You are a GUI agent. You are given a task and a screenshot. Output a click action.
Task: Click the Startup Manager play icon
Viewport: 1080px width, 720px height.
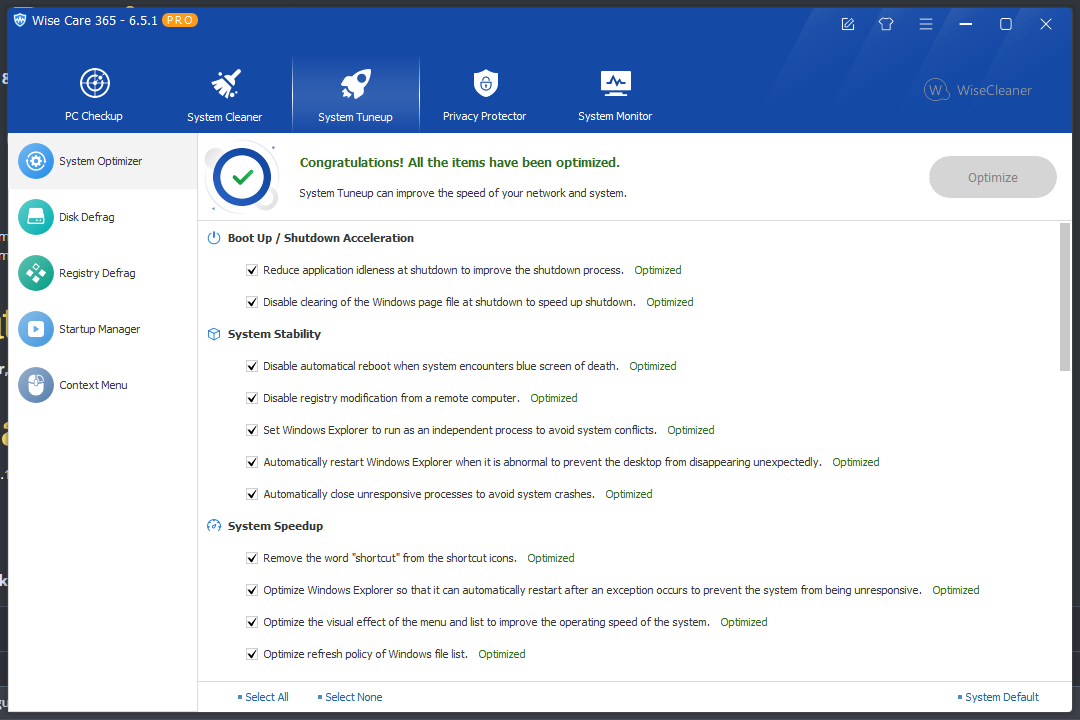pos(36,329)
